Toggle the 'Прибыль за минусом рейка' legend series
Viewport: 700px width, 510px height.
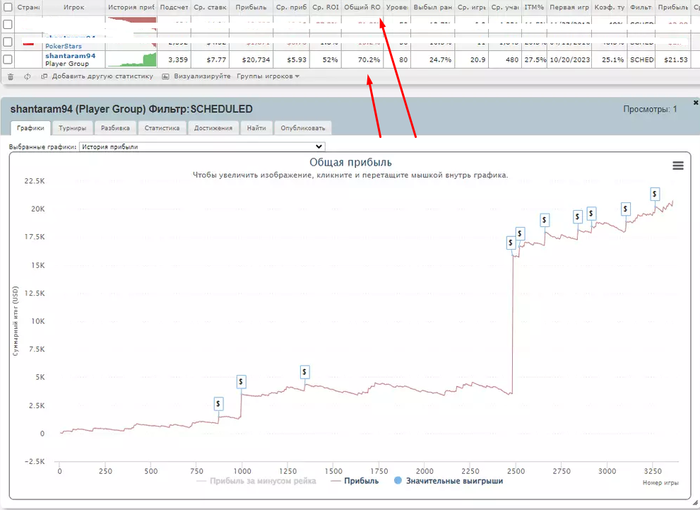tap(256, 481)
